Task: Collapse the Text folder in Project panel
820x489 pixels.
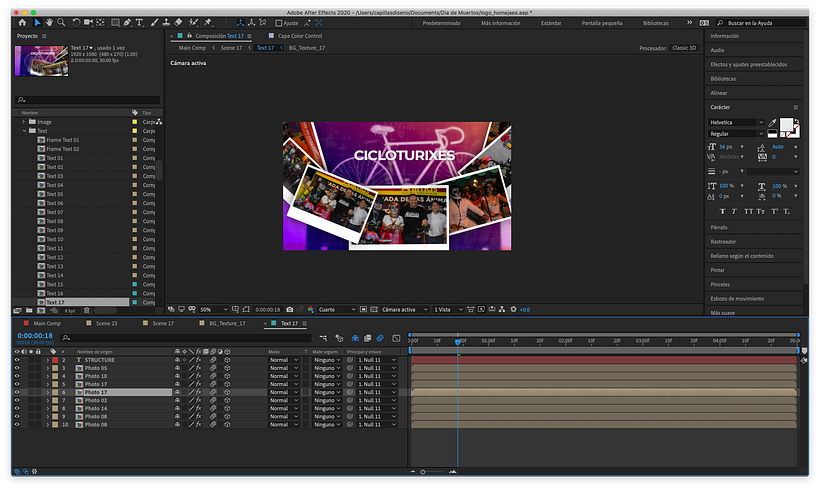Action: point(24,131)
